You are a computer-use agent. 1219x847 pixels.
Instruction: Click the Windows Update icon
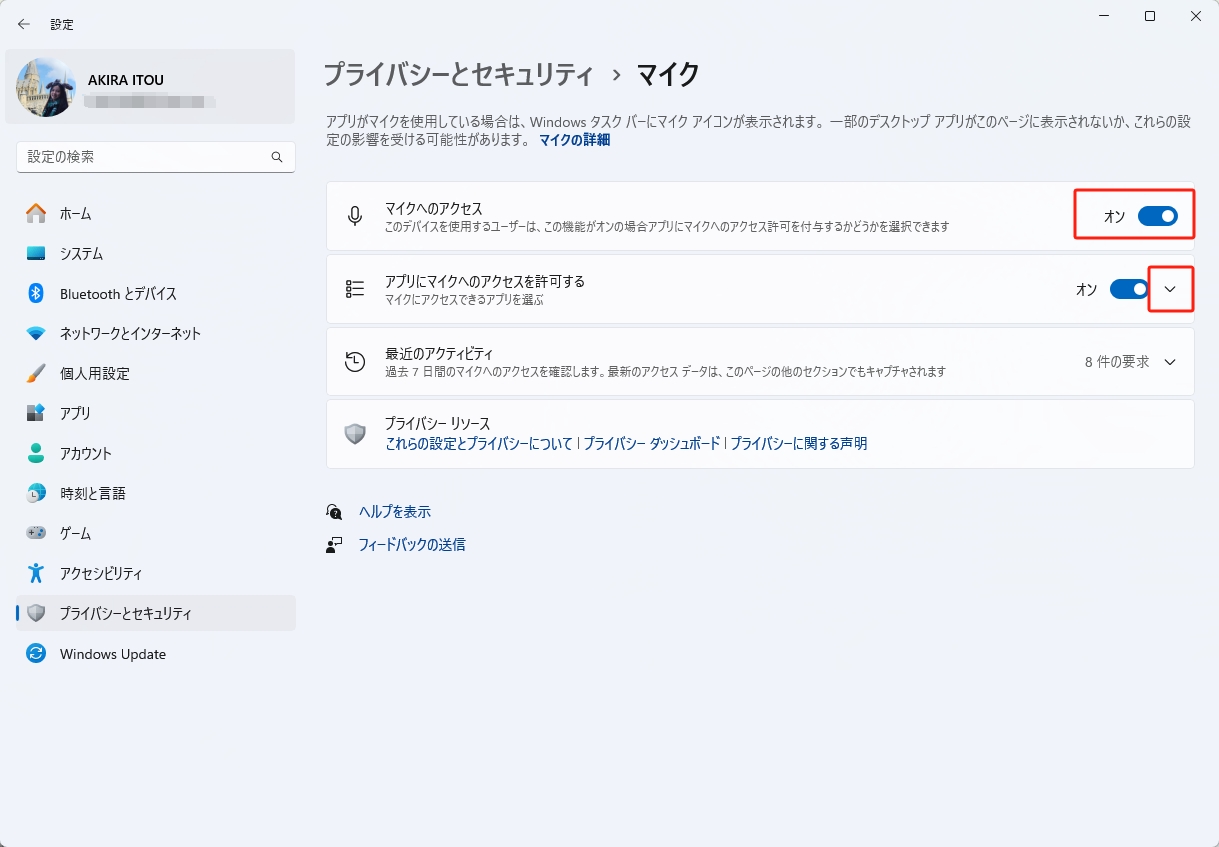coord(36,654)
